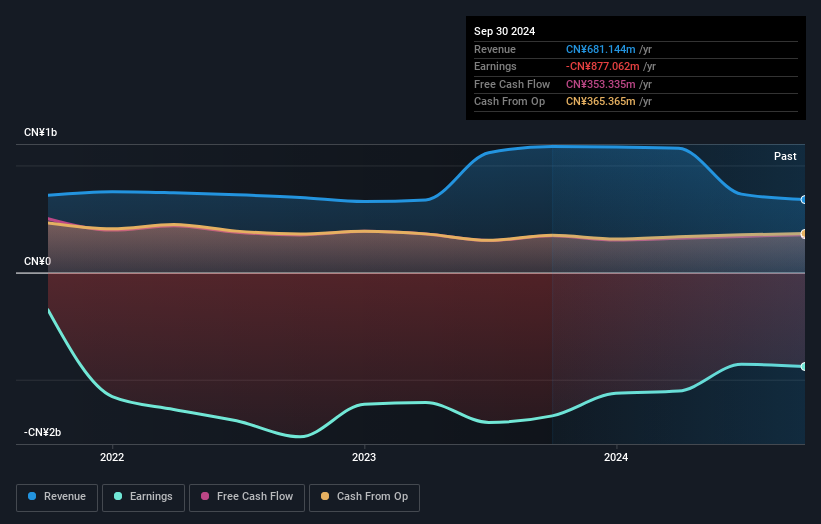Click the Sep 30 2024 tooltip date
This screenshot has height=524, width=821.
click(504, 31)
